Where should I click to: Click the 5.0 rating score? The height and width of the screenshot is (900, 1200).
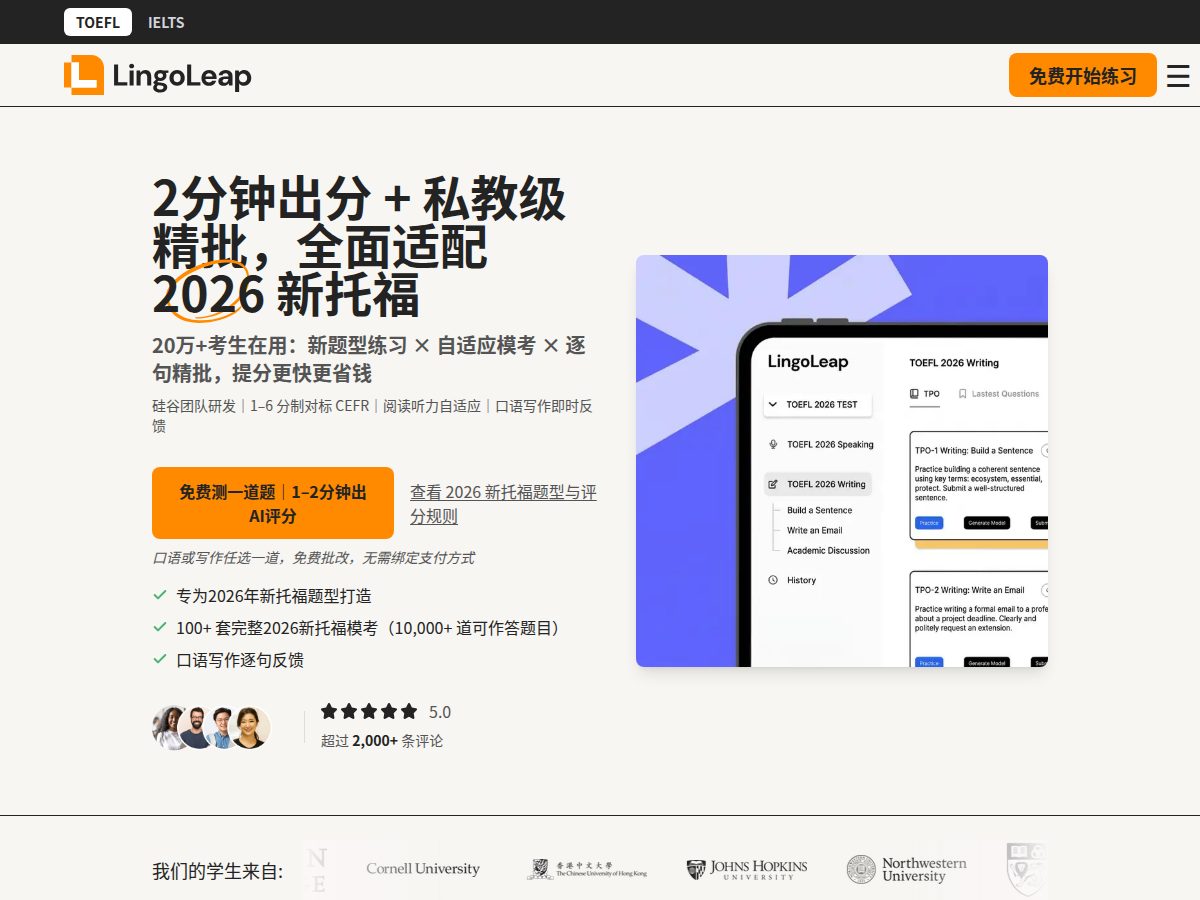click(x=440, y=712)
